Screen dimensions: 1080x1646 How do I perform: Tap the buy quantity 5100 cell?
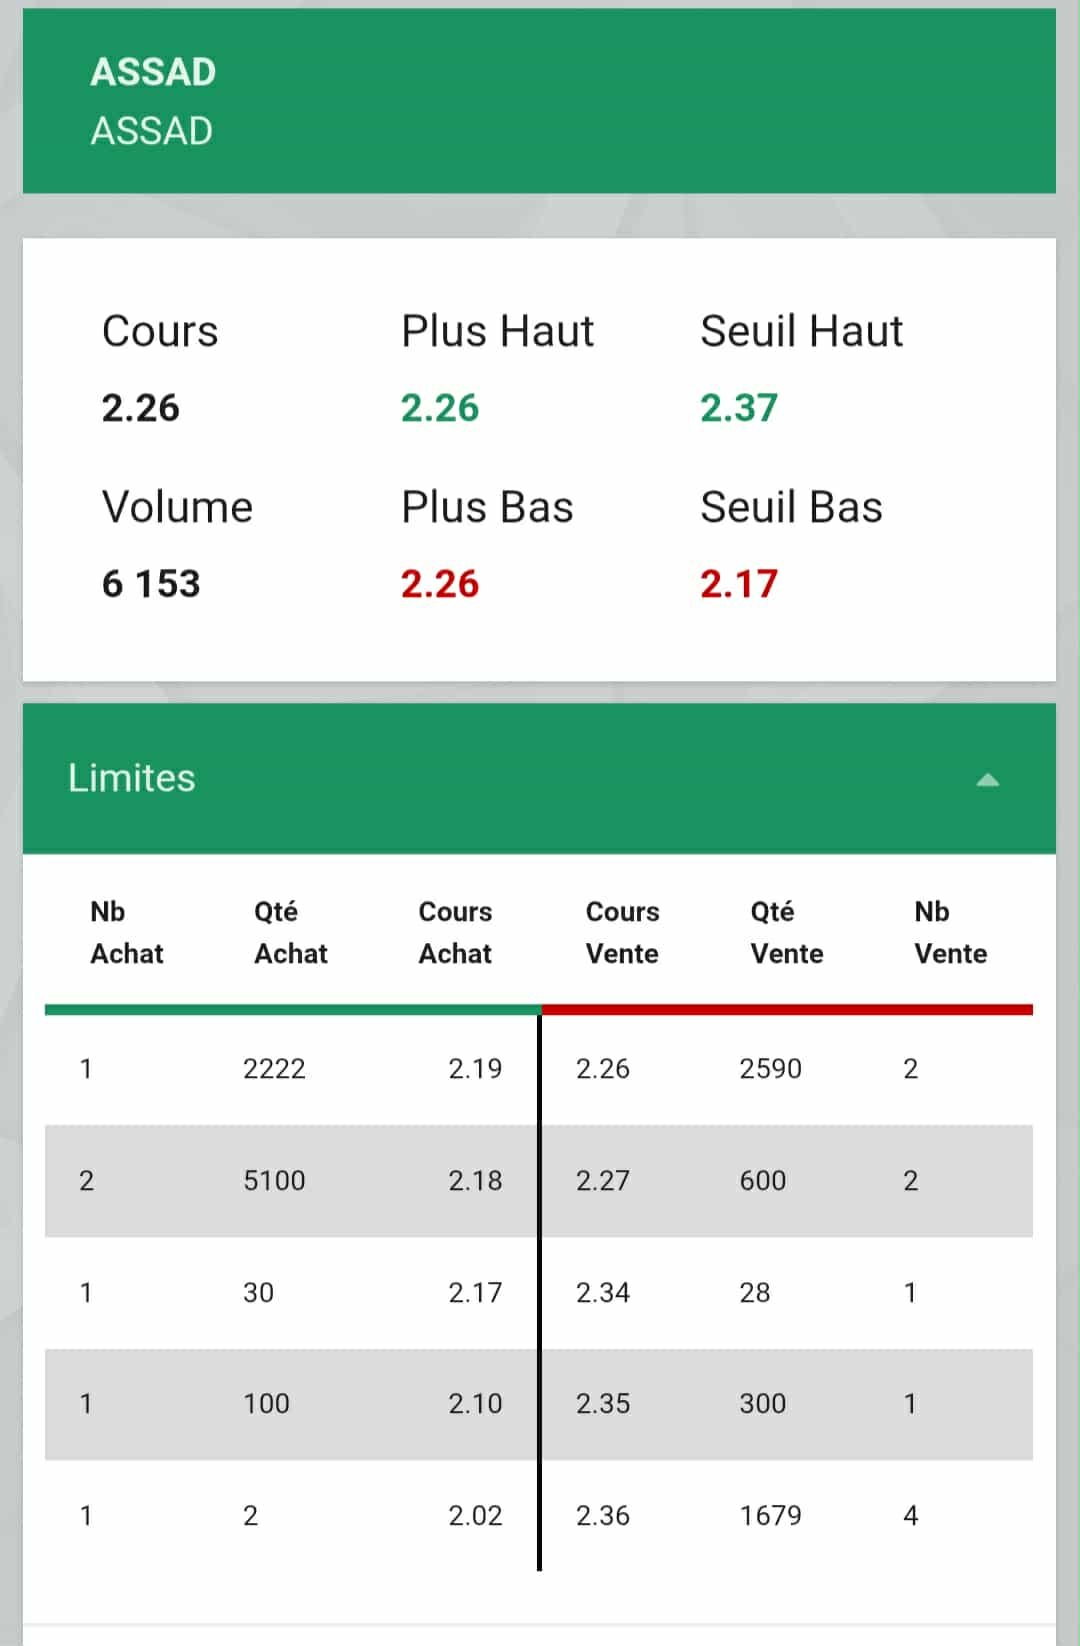[274, 1181]
